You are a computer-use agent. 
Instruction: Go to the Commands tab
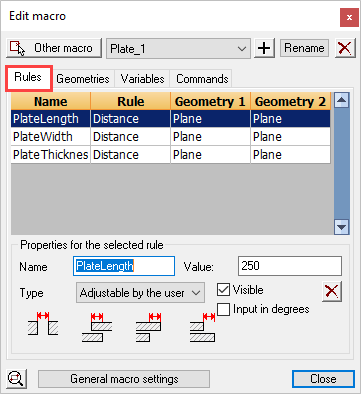(x=202, y=79)
